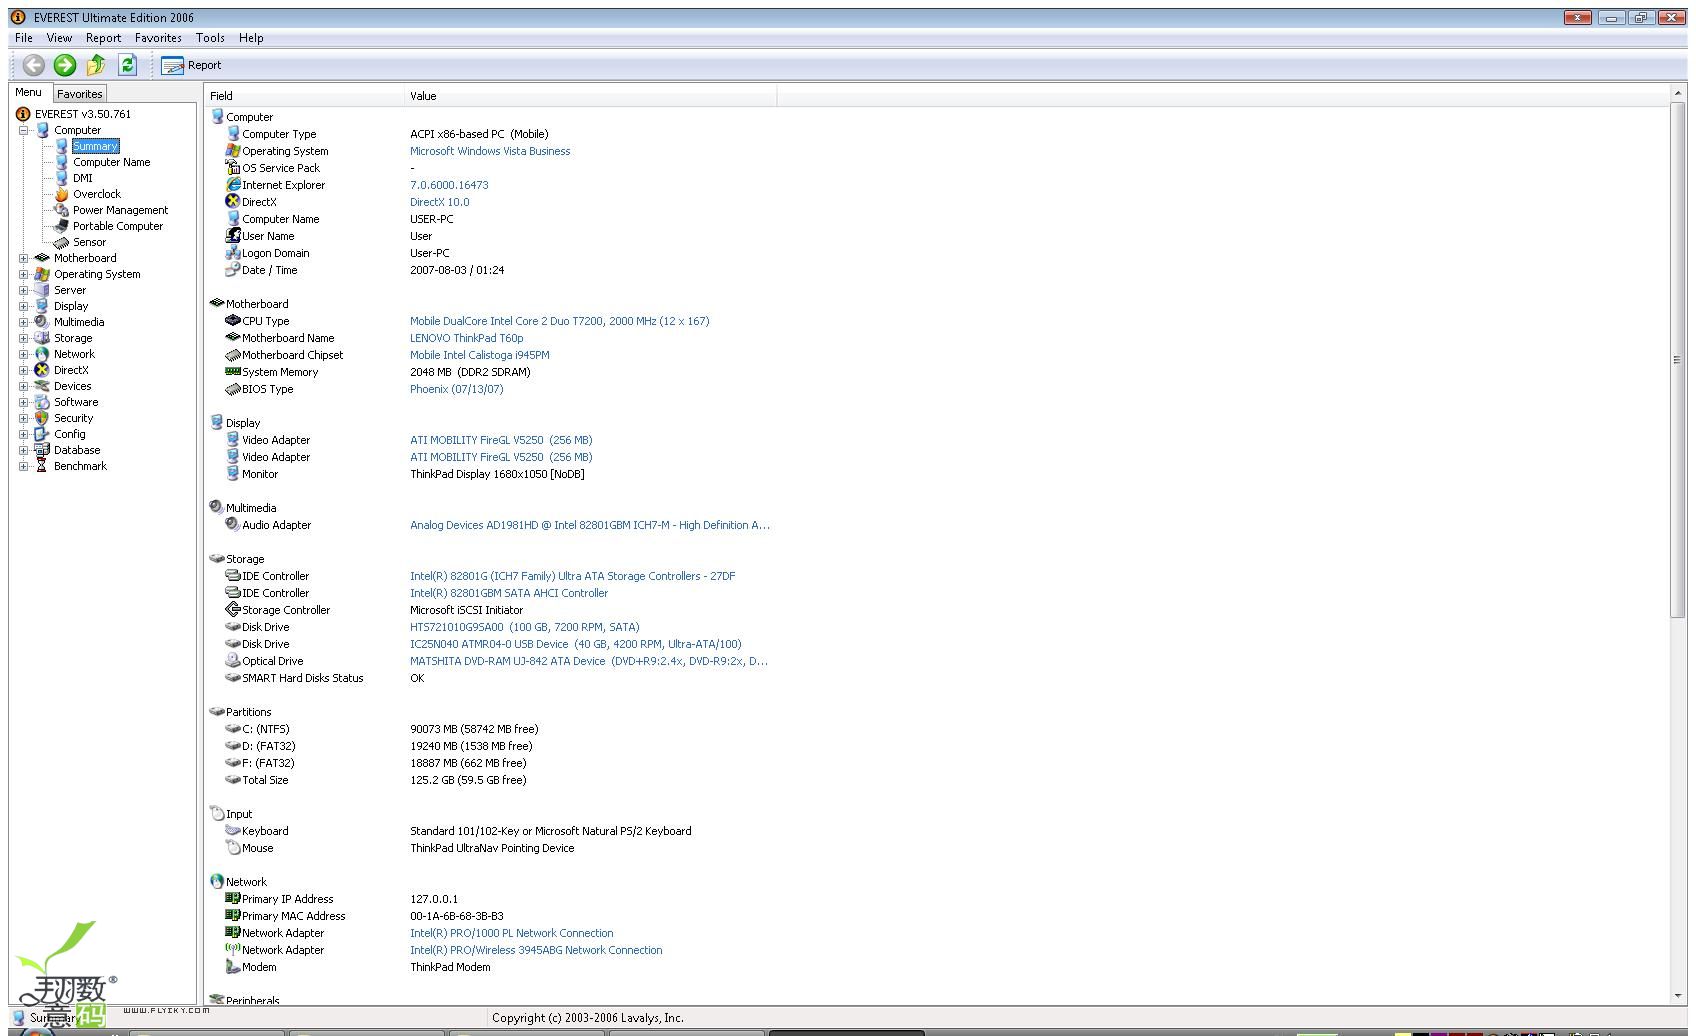Screen dimensions: 1696x1036
Task: Click the Overclock flame icon
Action: 62,194
